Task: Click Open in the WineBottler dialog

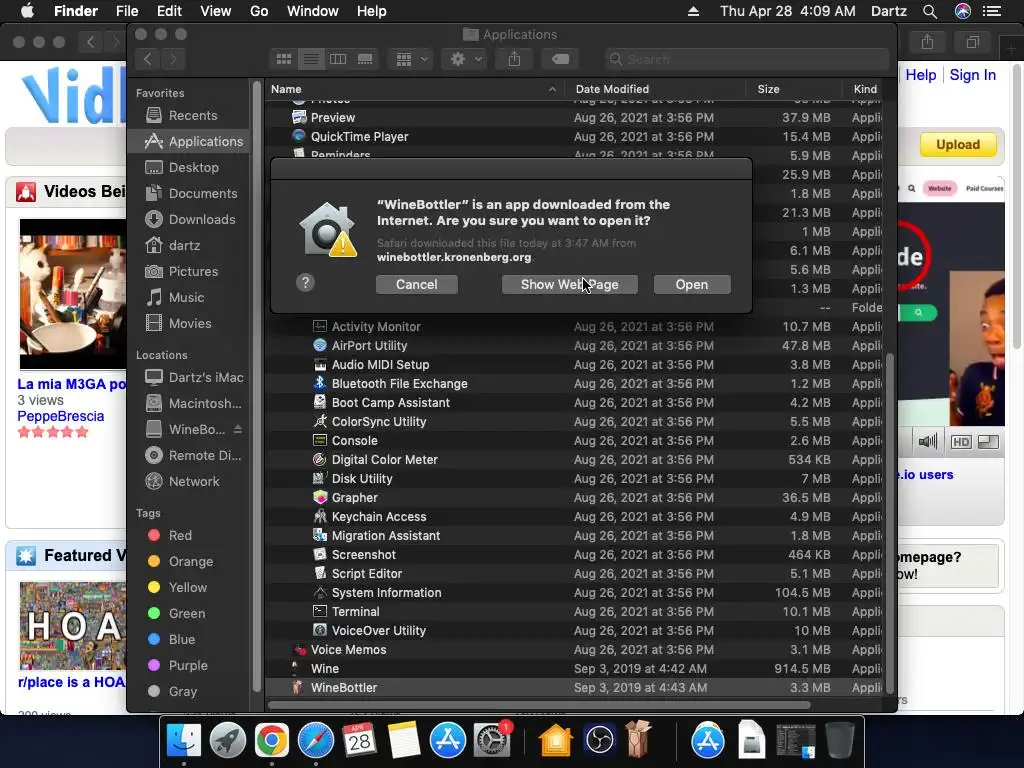Action: coord(692,284)
